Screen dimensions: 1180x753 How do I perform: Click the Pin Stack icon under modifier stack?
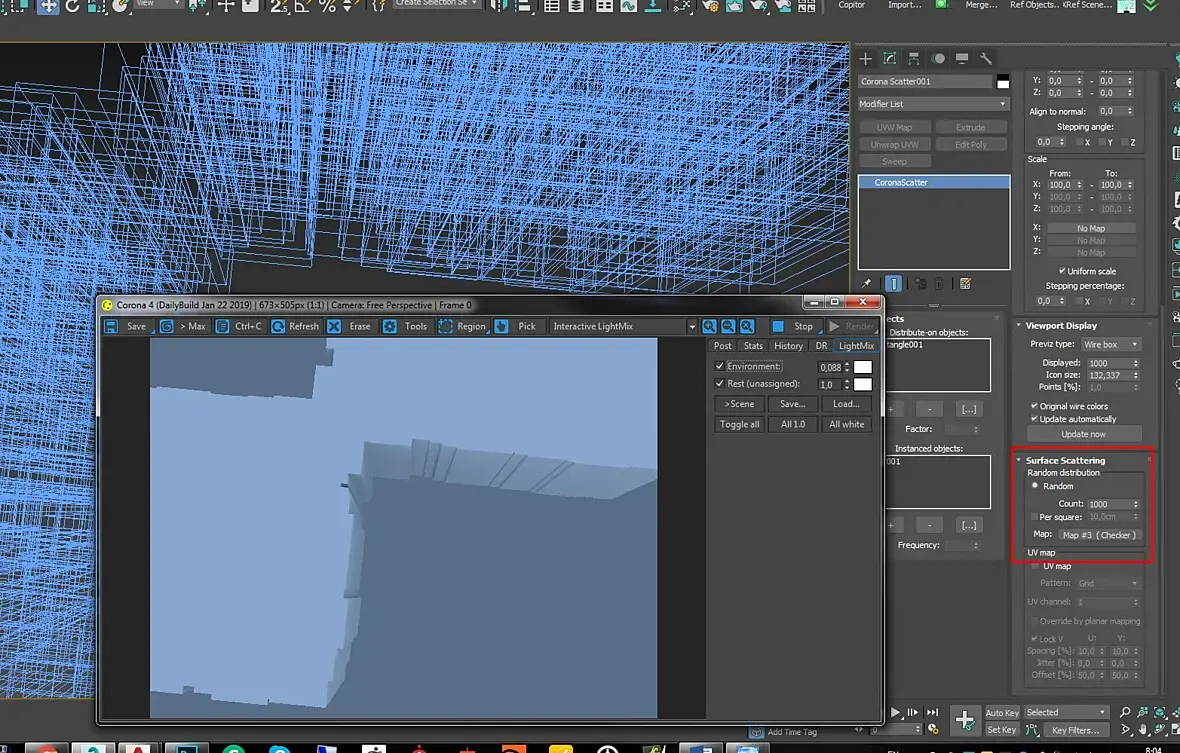[x=867, y=284]
